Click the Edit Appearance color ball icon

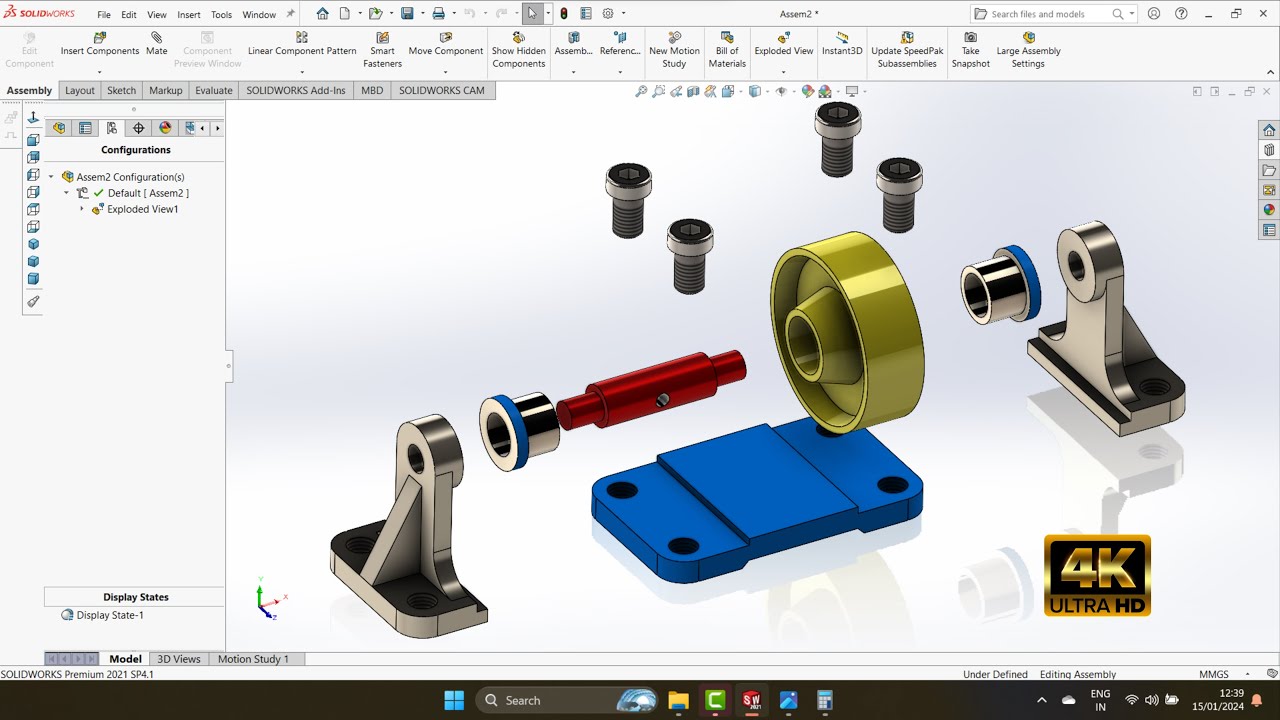[808, 91]
